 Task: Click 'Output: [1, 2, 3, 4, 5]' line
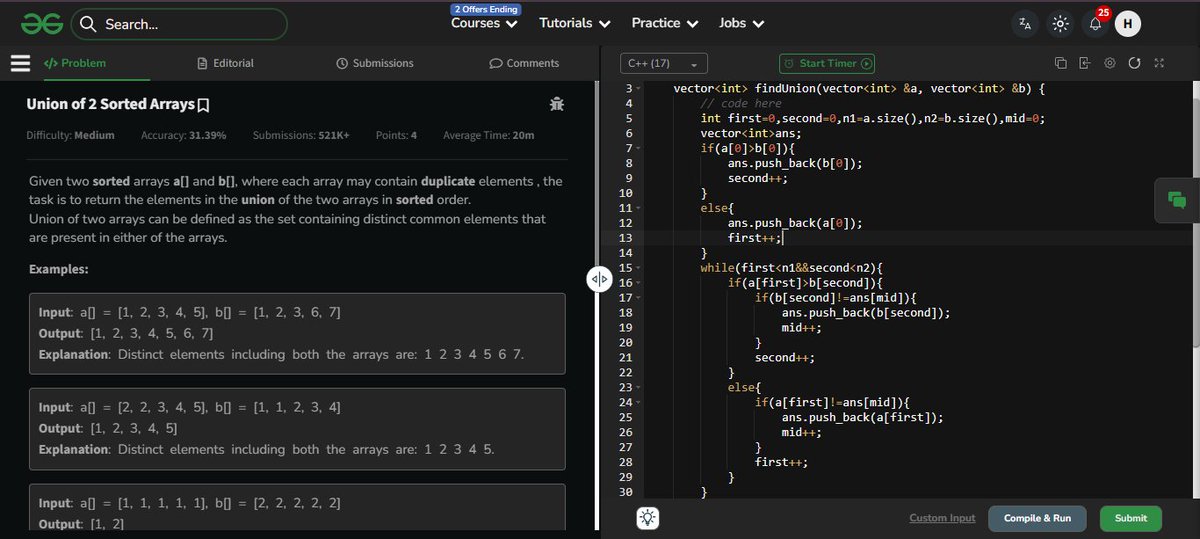[108, 429]
